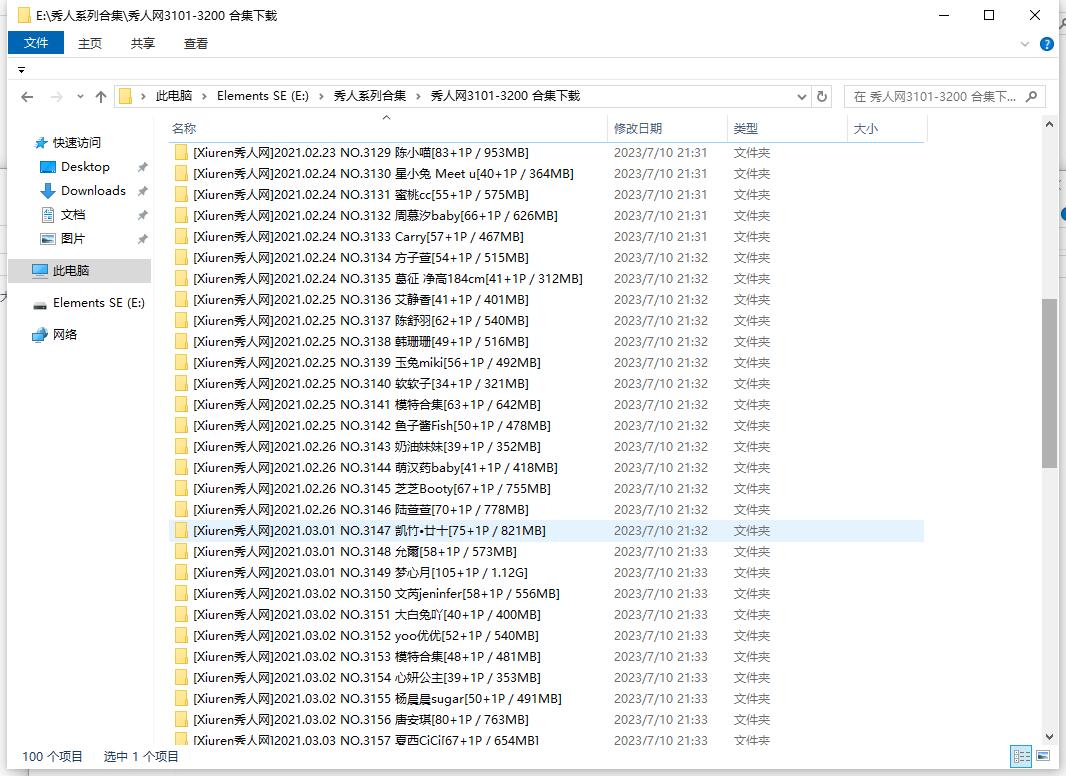Click the scrollbar up arrow

[1049, 124]
